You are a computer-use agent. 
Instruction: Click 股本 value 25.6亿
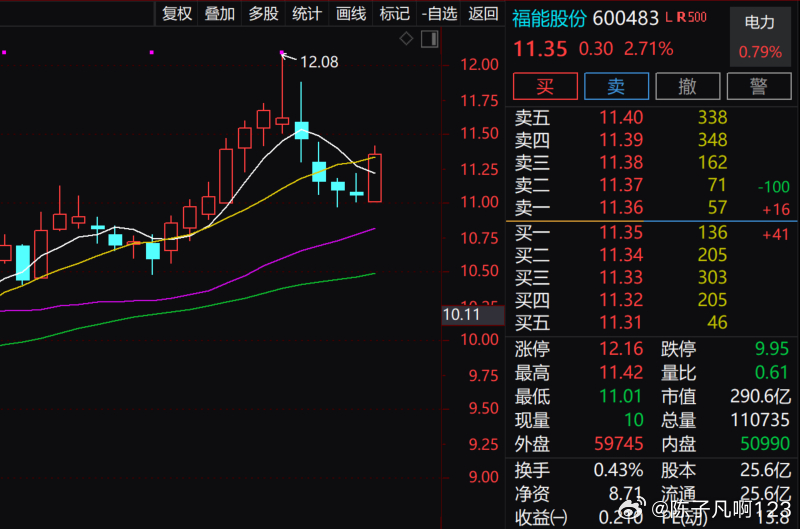(x=765, y=470)
